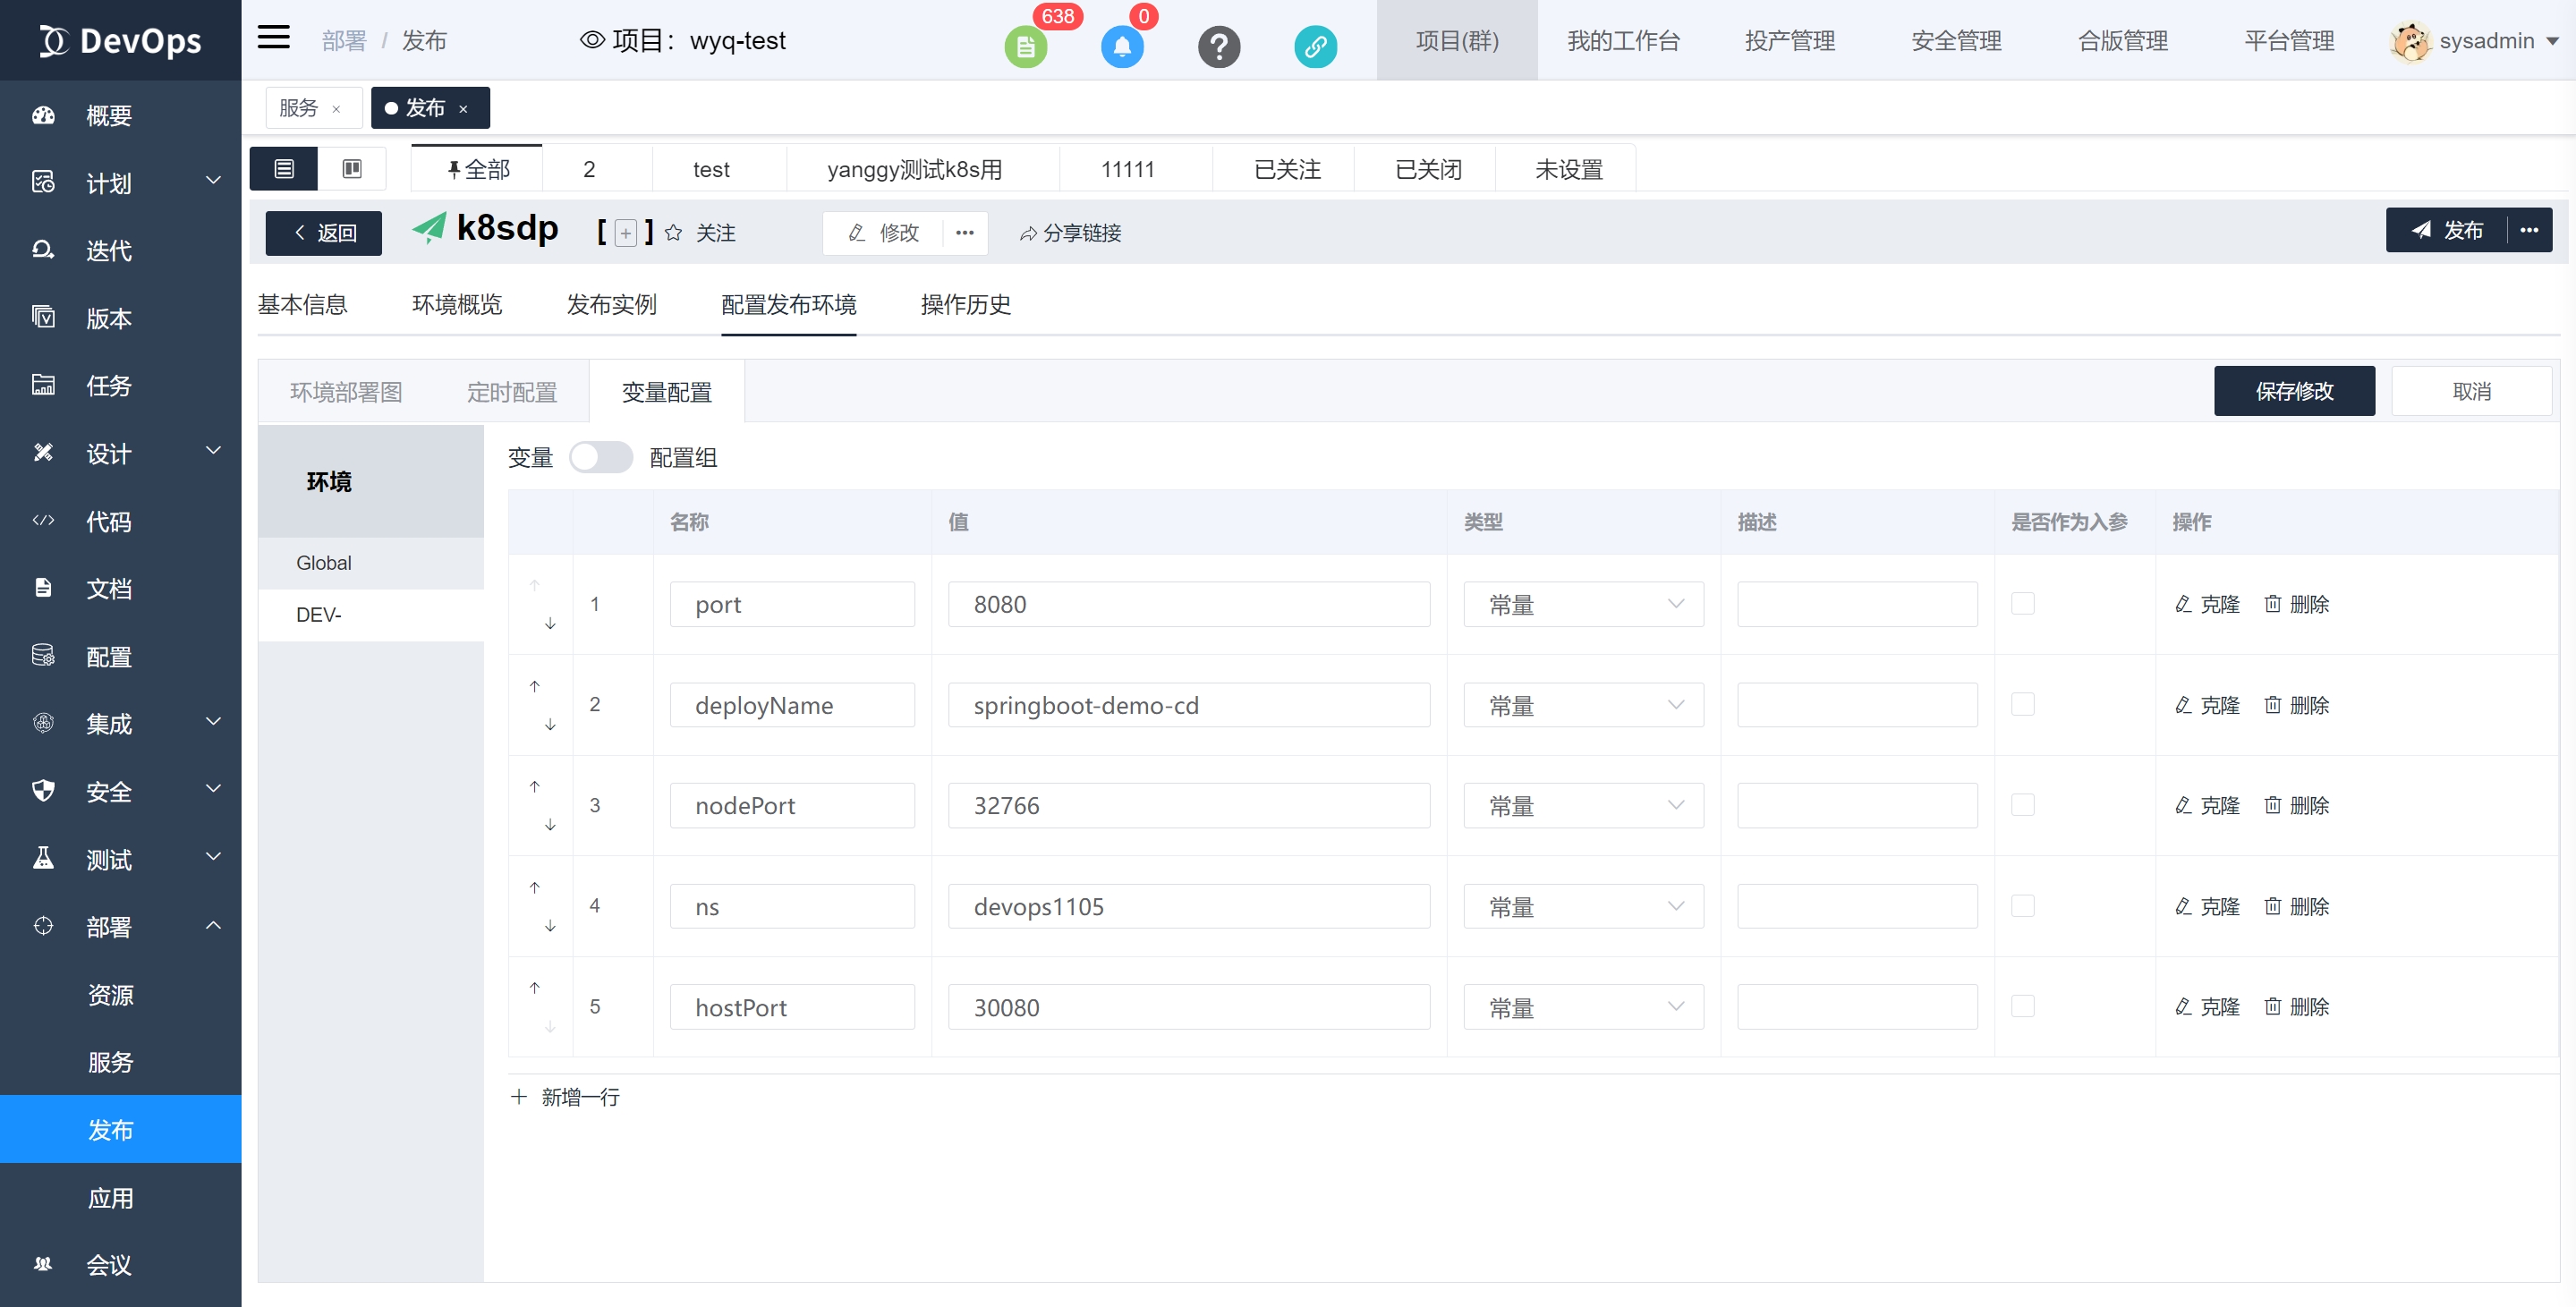The width and height of the screenshot is (2576, 1307).
Task: Switch to the 操作历史 tab
Action: [x=965, y=305]
